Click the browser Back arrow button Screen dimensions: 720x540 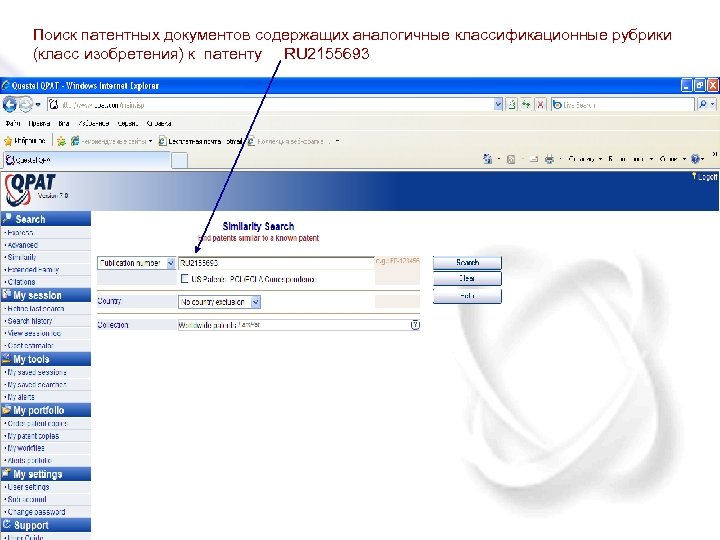[x=10, y=105]
